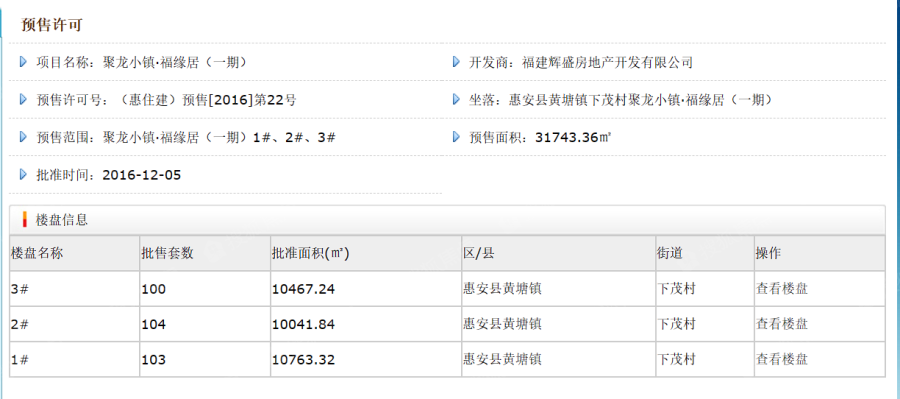Image resolution: width=900 pixels, height=399 pixels.
Task: Click 惠安县黄塘镇 in row 2#
Action: [502, 324]
